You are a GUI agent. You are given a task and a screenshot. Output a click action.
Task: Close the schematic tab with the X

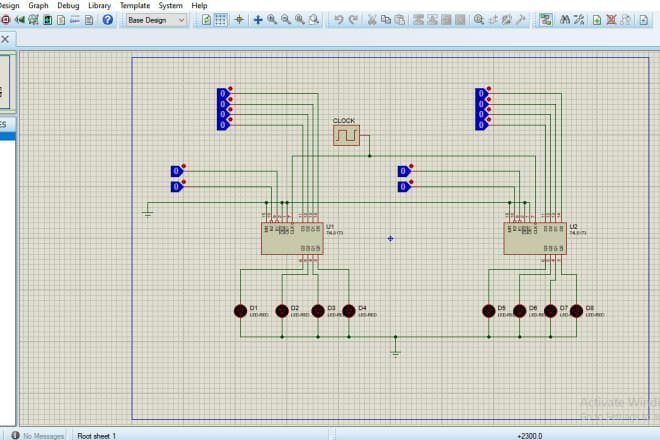(5, 39)
